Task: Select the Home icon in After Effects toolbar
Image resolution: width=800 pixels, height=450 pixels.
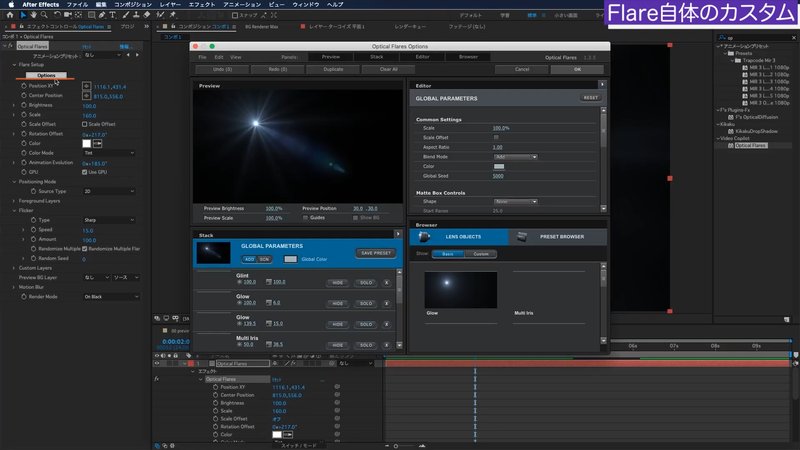Action: (10, 15)
